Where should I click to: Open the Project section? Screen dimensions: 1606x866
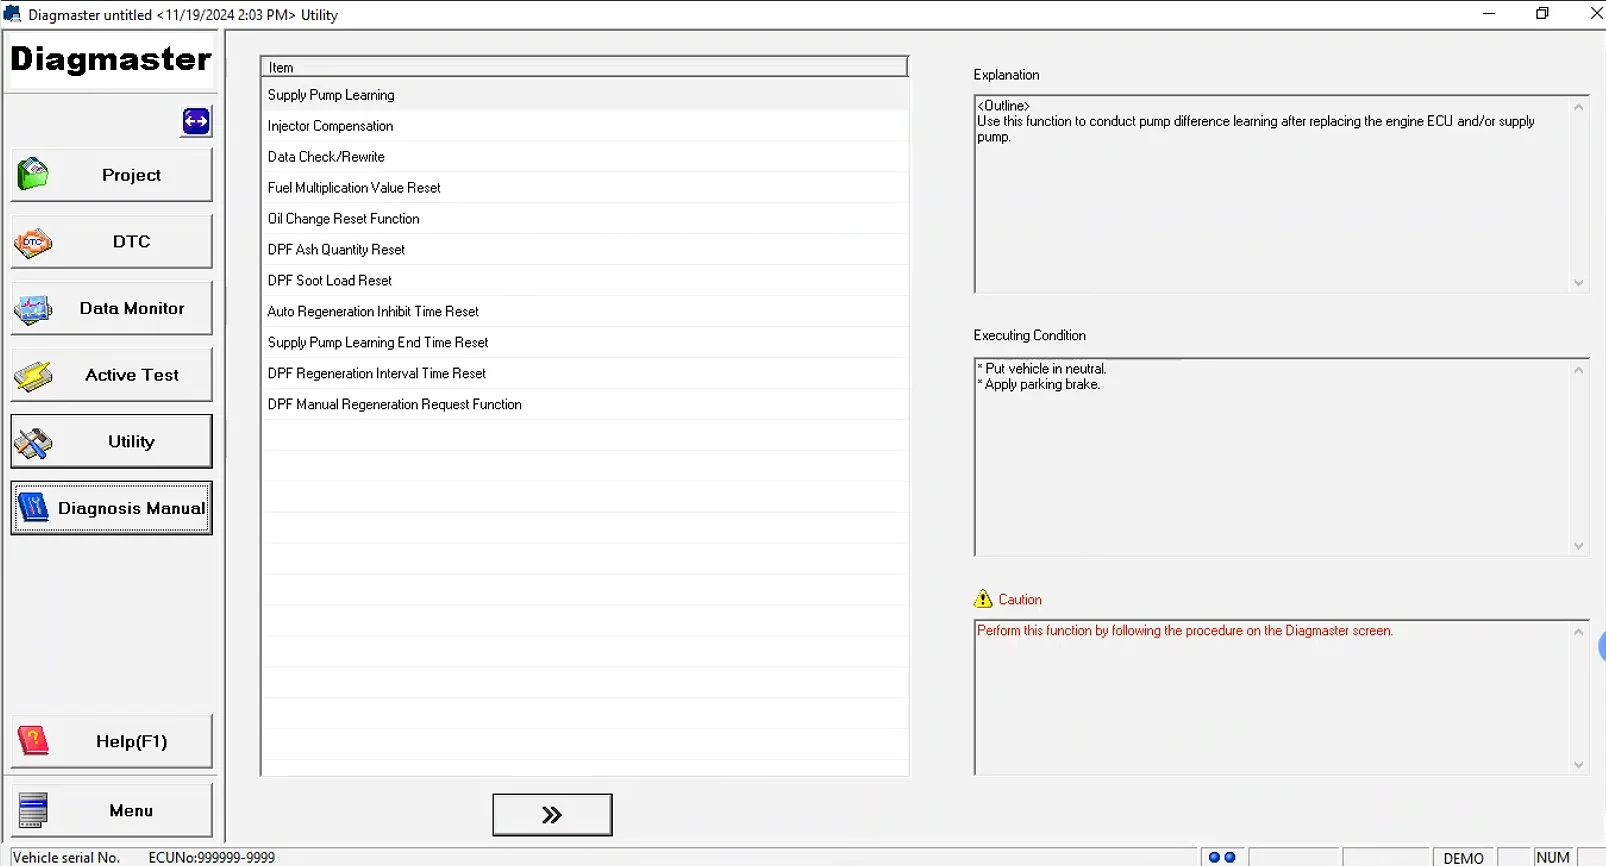(111, 175)
